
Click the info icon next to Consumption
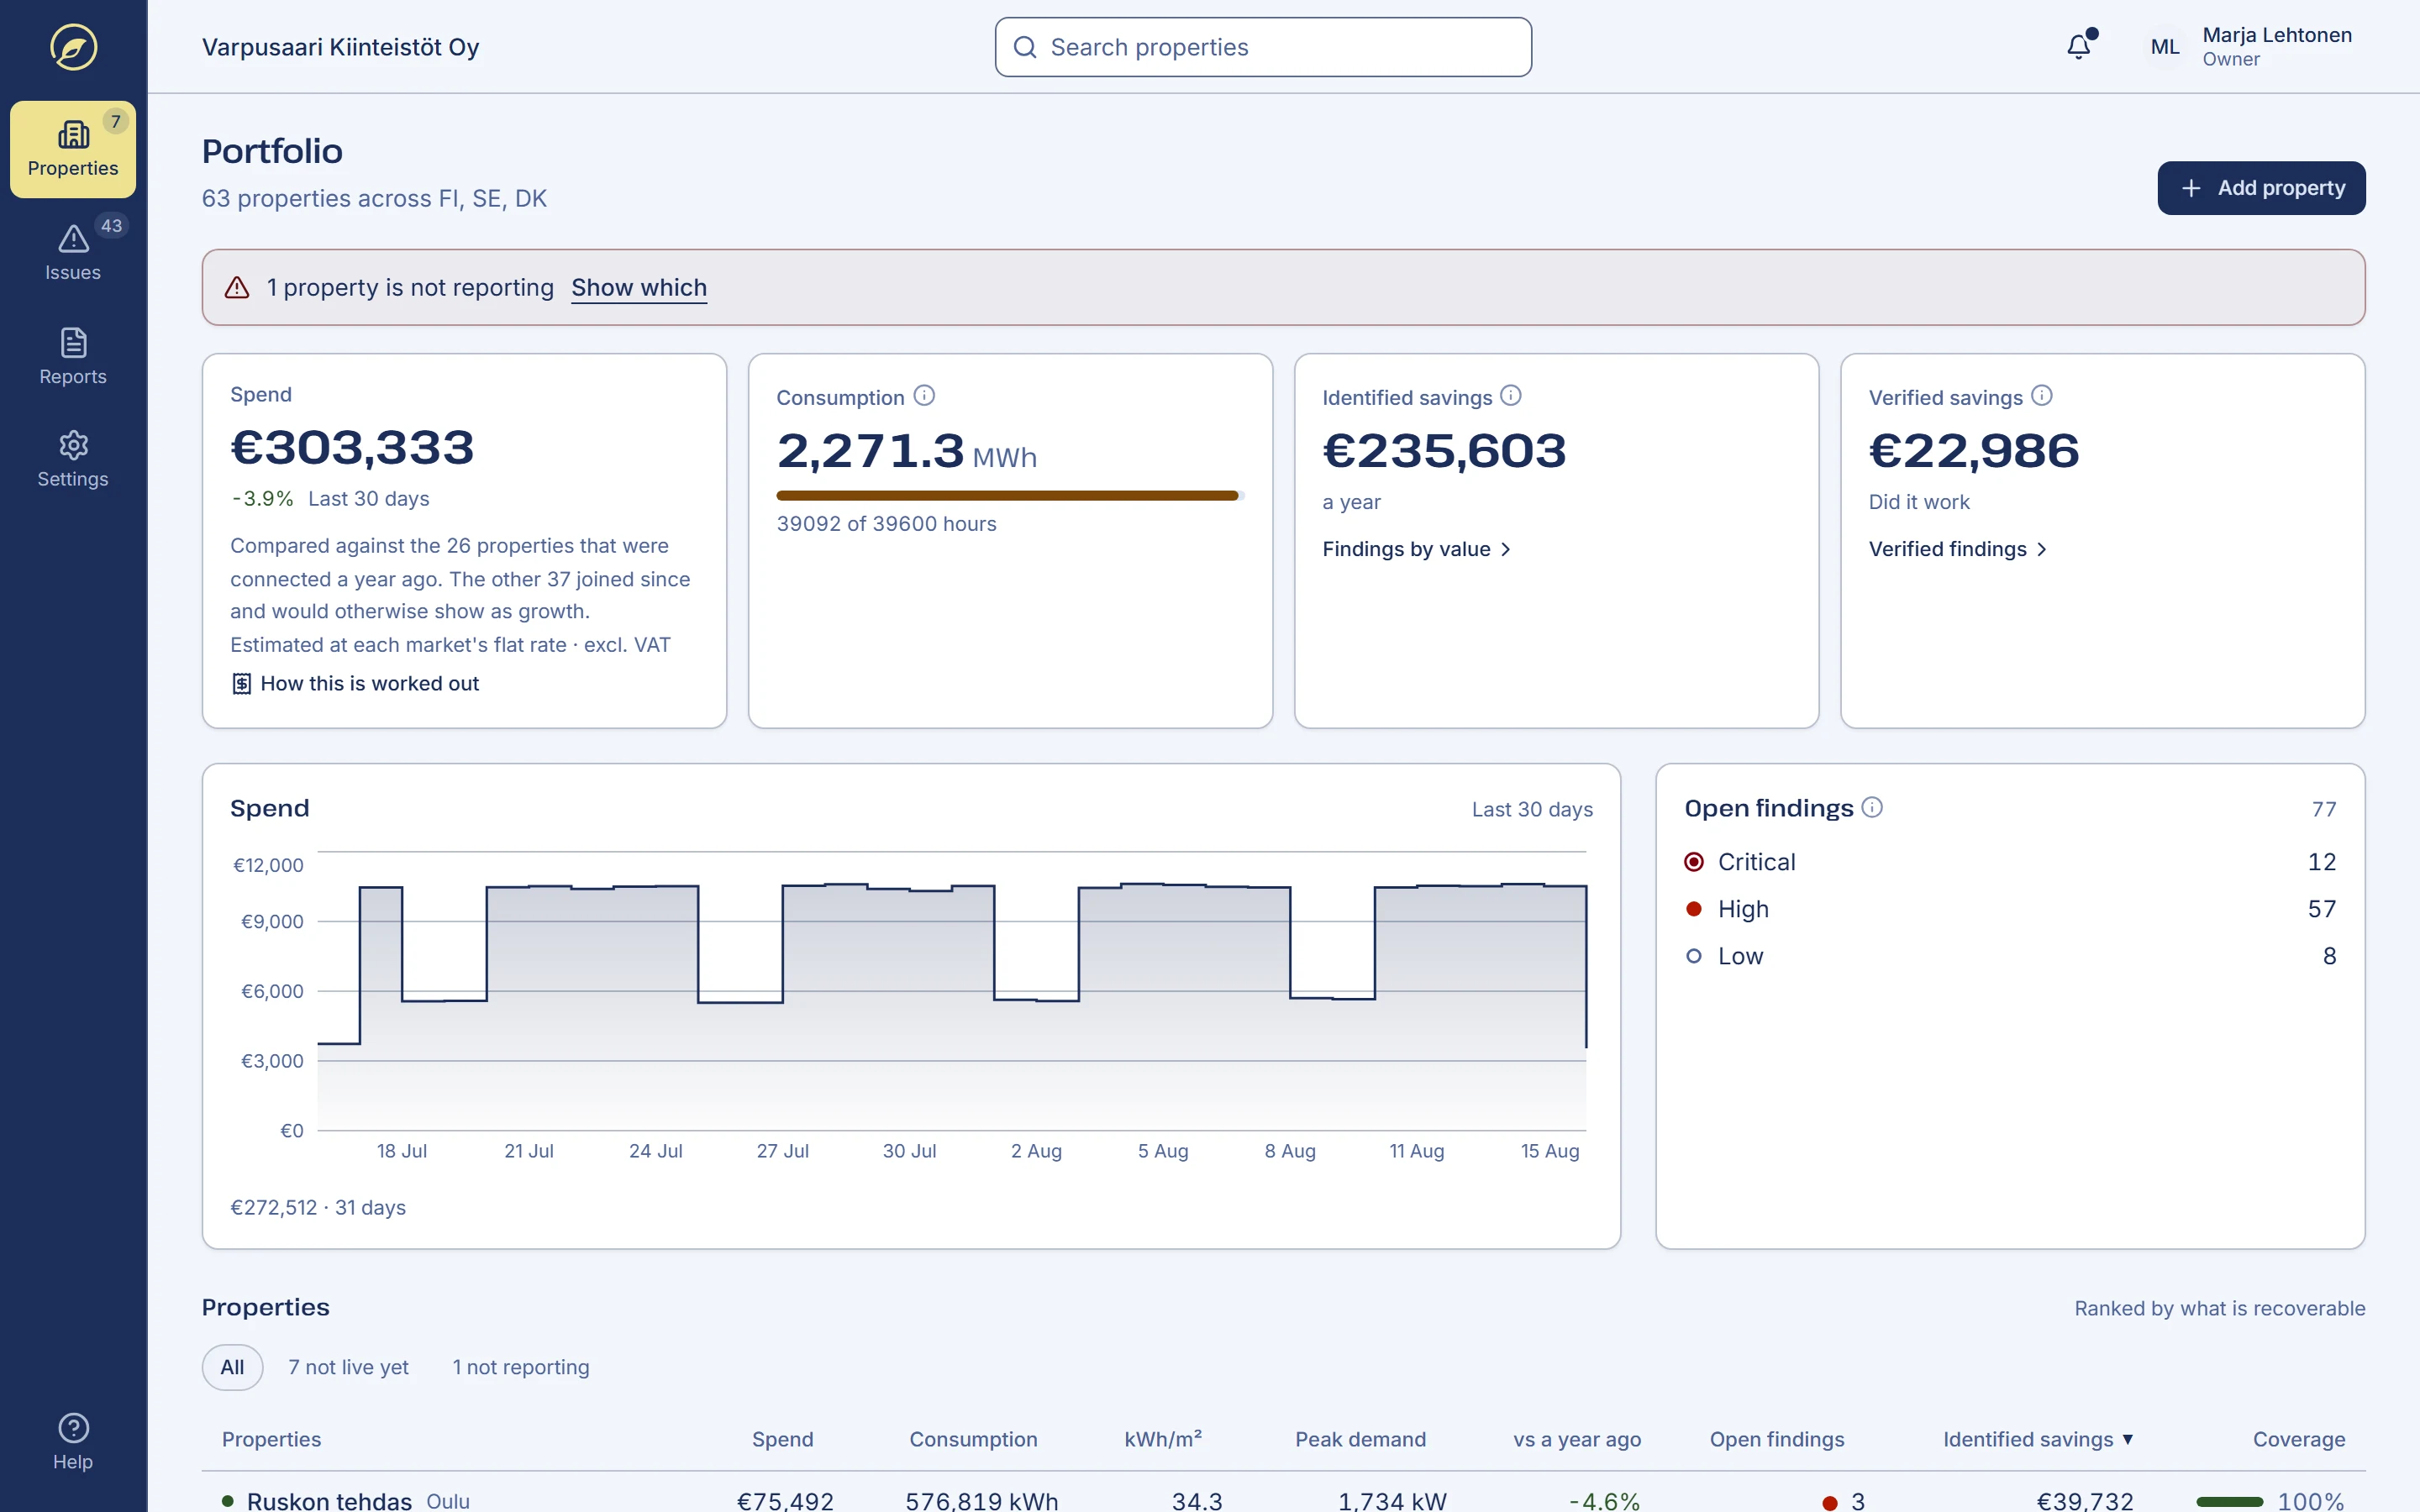[924, 396]
